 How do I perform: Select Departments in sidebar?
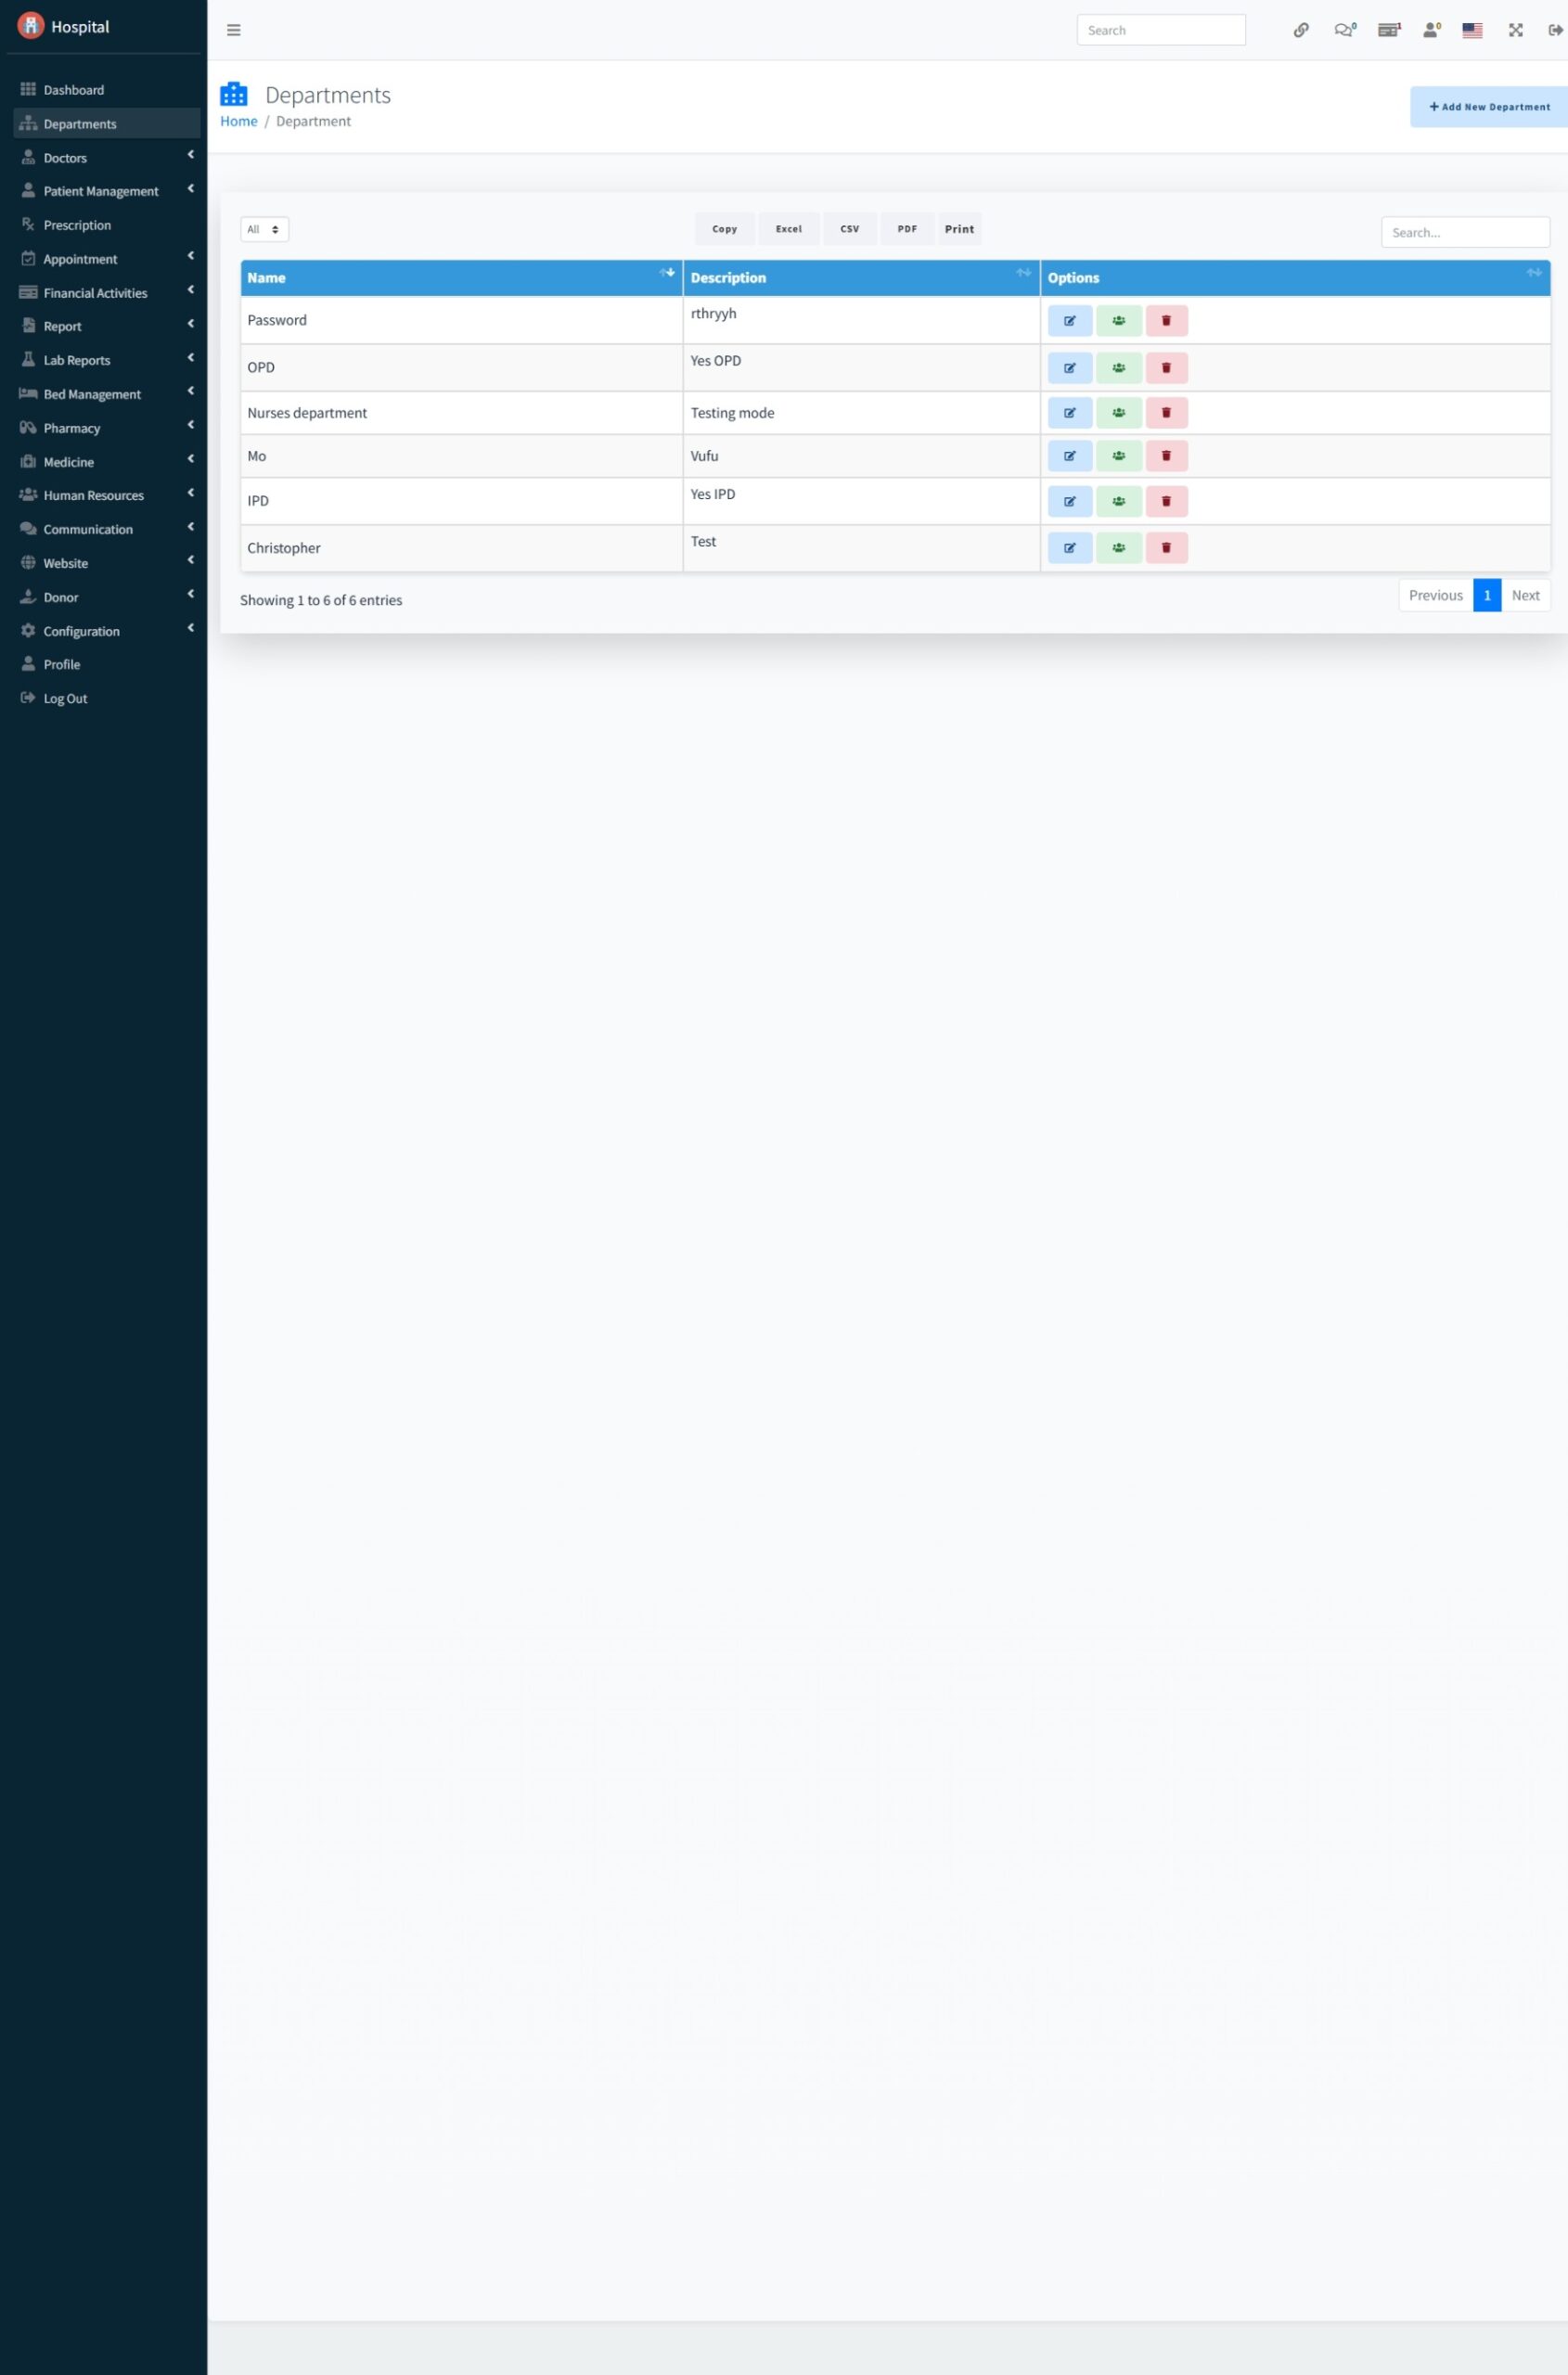[107, 124]
